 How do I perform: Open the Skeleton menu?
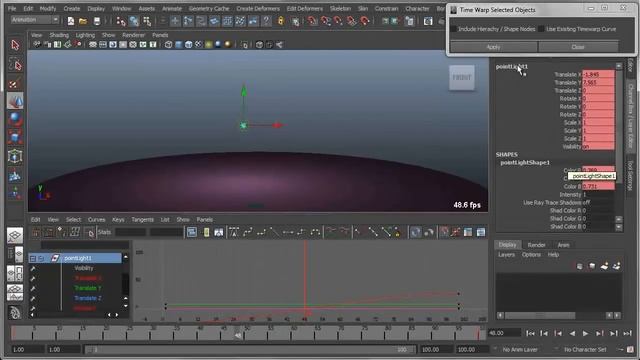pos(340,9)
